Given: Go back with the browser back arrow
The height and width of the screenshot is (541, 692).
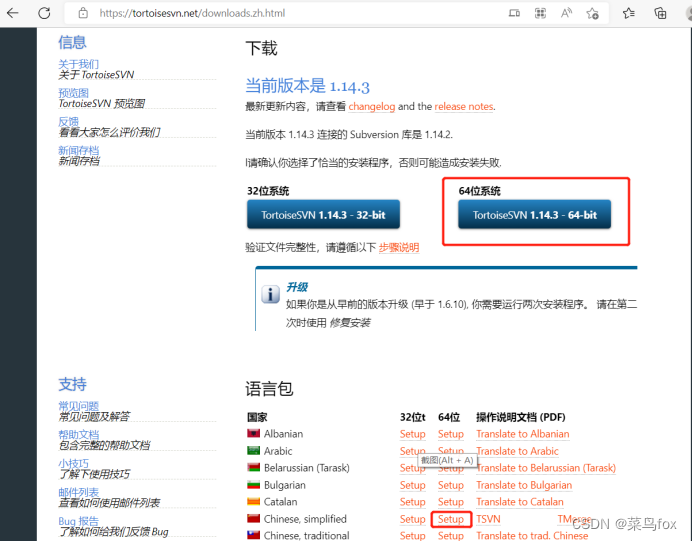Looking at the screenshot, I should [x=13, y=13].
